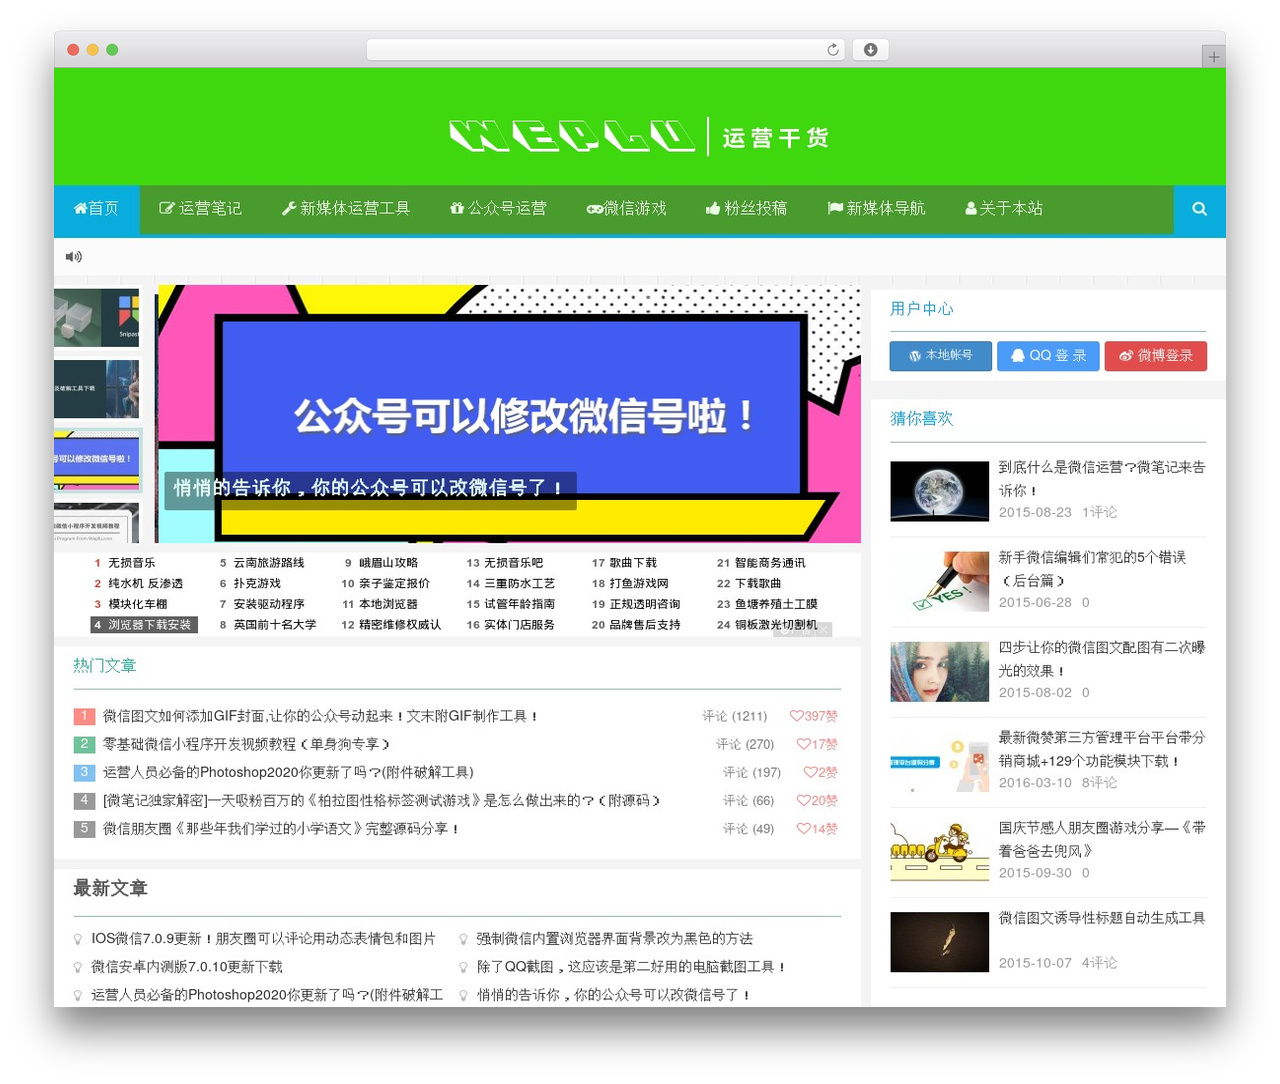Click 评论 (1211) on the first hot article
The height and width of the screenshot is (1084, 1280).
pyautogui.click(x=734, y=716)
